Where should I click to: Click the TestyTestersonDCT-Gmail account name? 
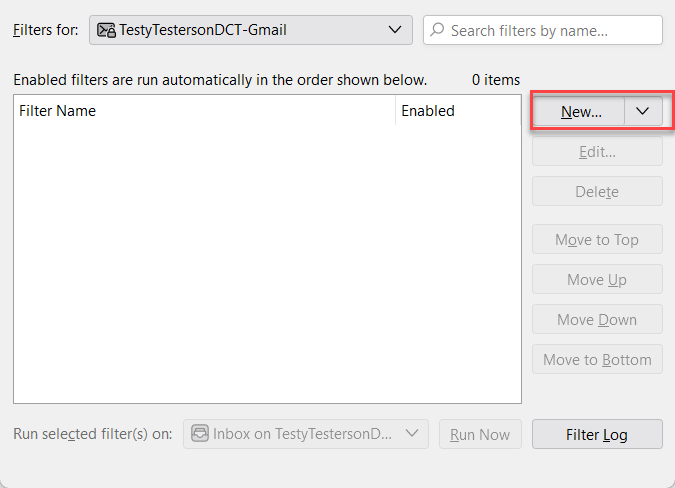click(203, 30)
